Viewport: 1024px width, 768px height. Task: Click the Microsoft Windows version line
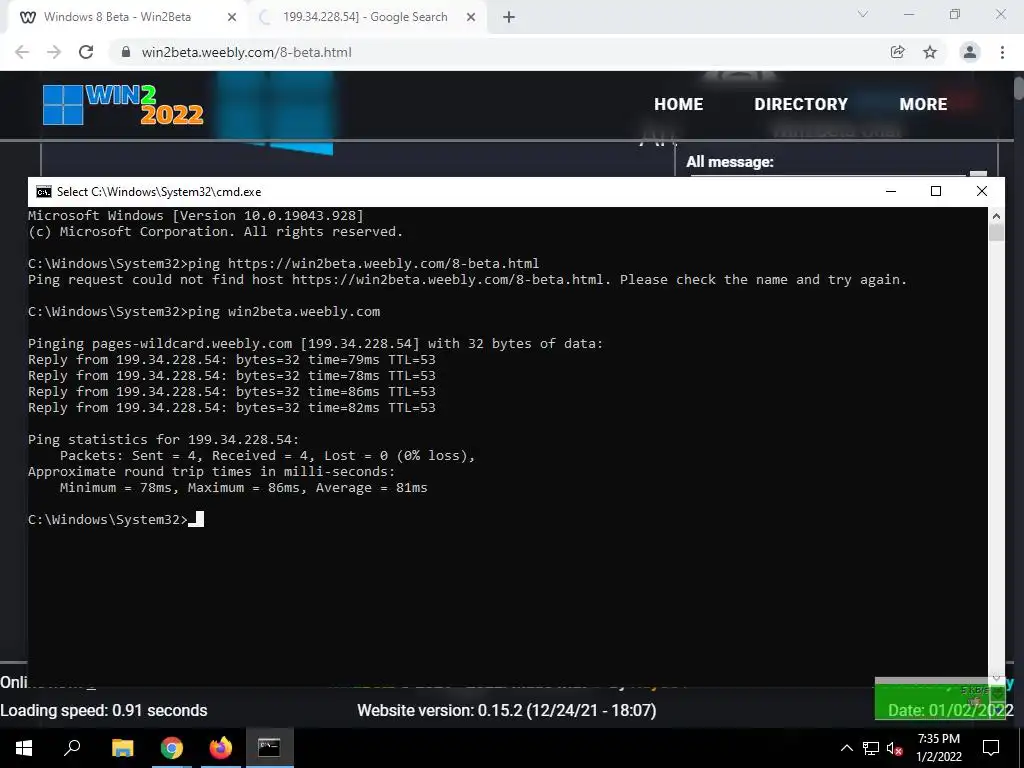click(196, 216)
